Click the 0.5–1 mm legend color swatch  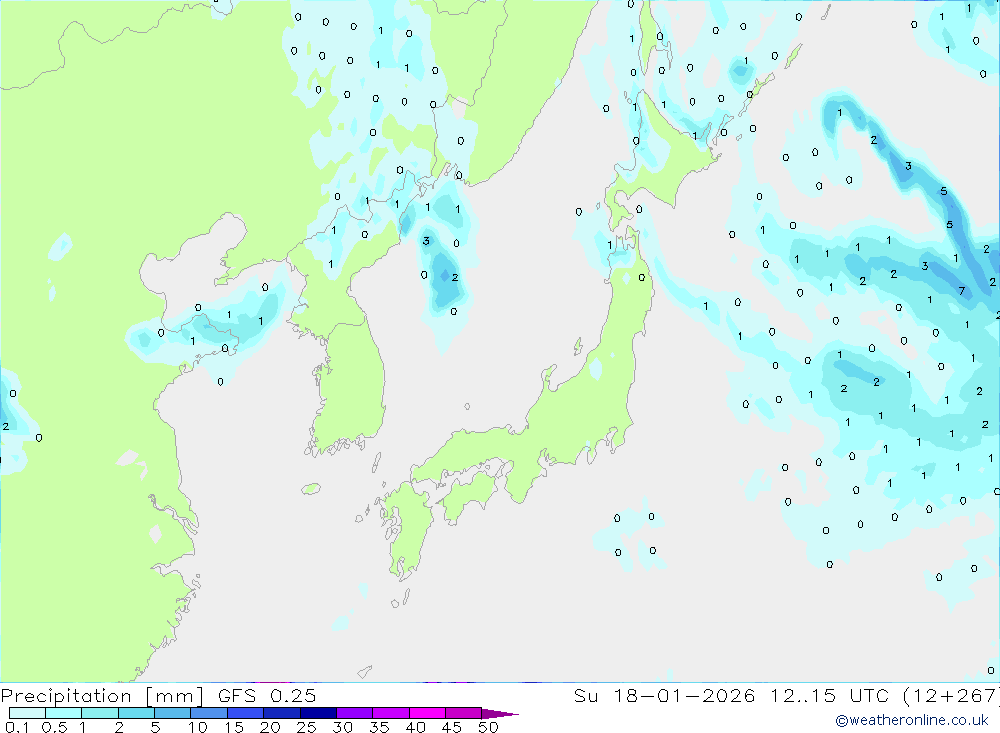(63, 713)
